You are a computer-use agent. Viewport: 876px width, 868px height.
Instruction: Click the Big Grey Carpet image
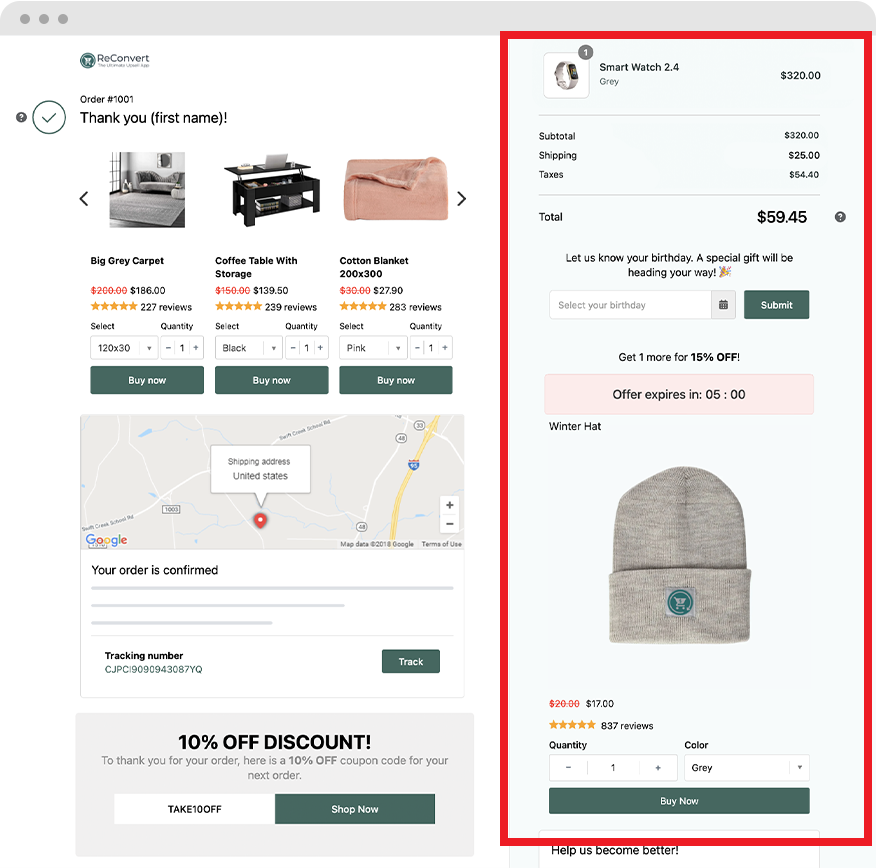pos(147,190)
